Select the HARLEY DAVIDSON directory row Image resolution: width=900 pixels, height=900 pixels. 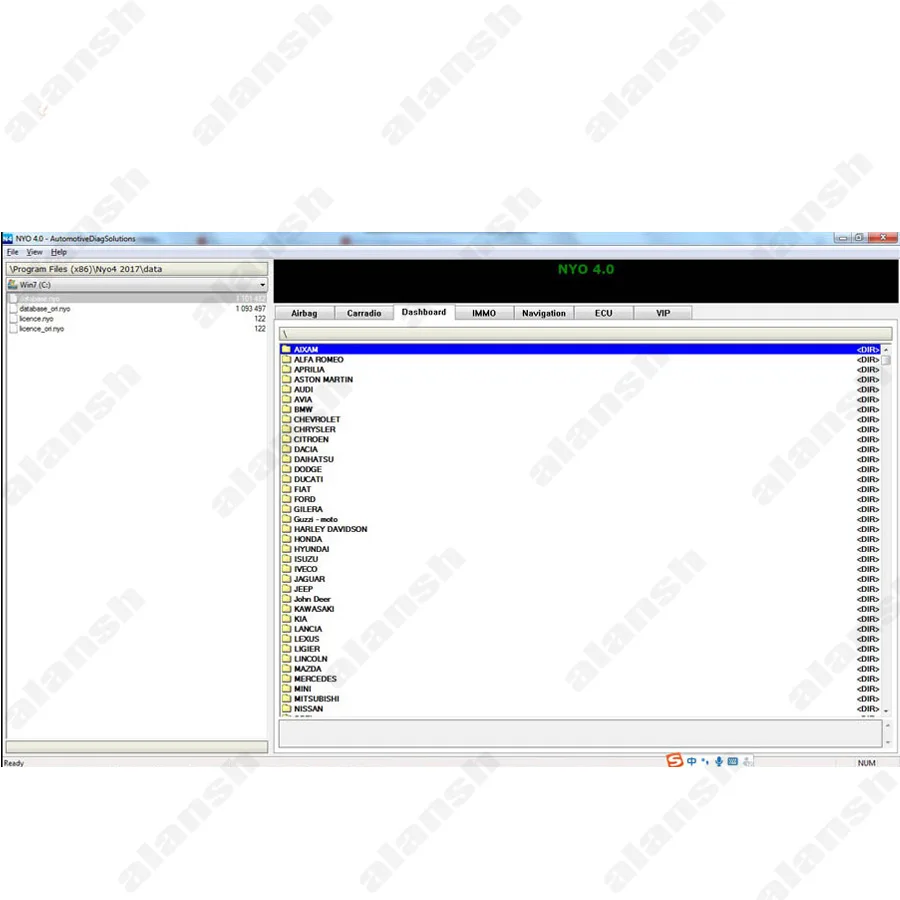coord(580,529)
